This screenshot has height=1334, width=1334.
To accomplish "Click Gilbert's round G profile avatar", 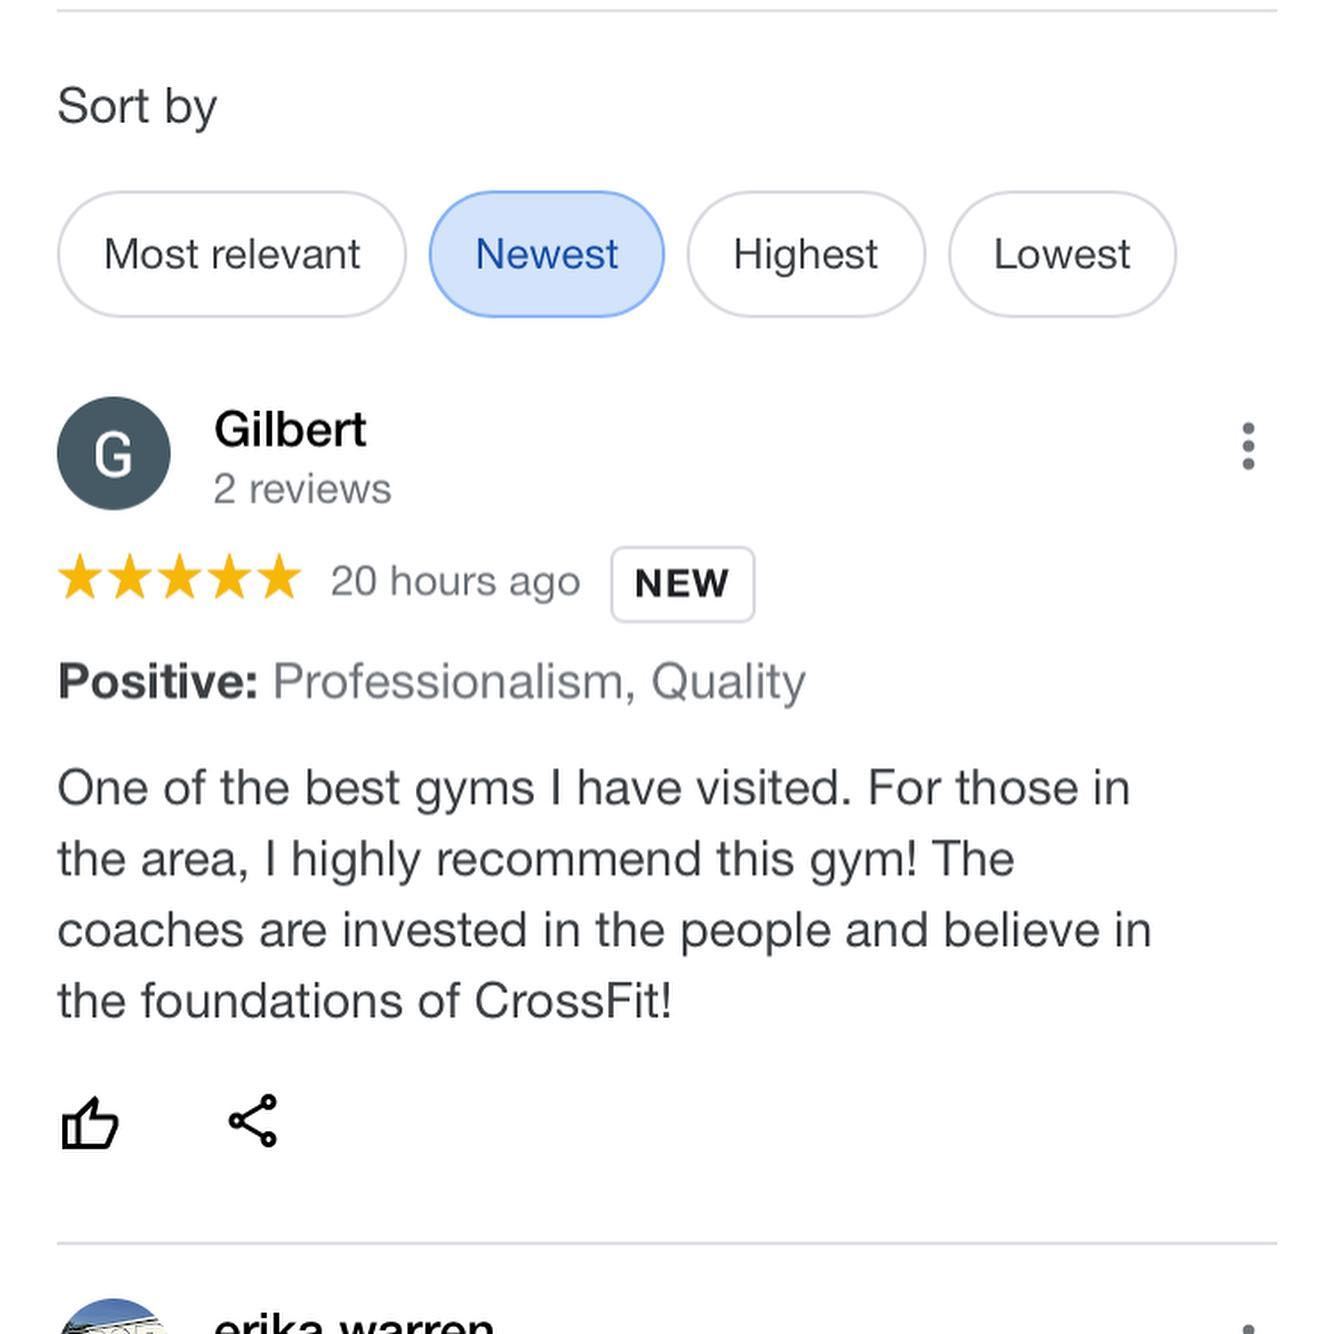I will click(113, 453).
